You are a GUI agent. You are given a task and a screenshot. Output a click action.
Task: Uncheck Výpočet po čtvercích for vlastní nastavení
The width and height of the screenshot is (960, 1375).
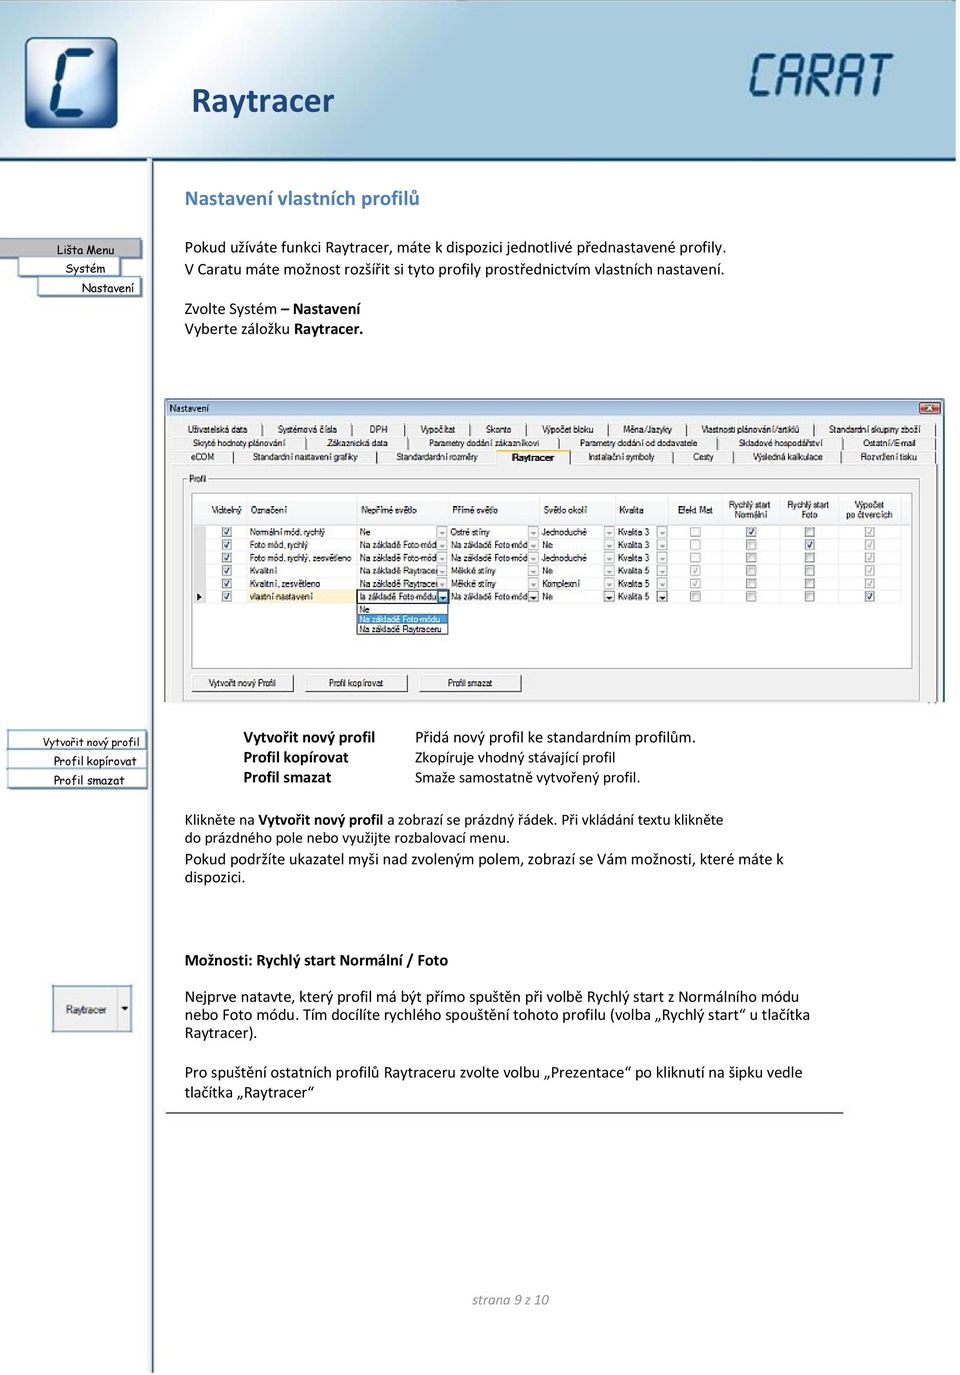point(869,597)
